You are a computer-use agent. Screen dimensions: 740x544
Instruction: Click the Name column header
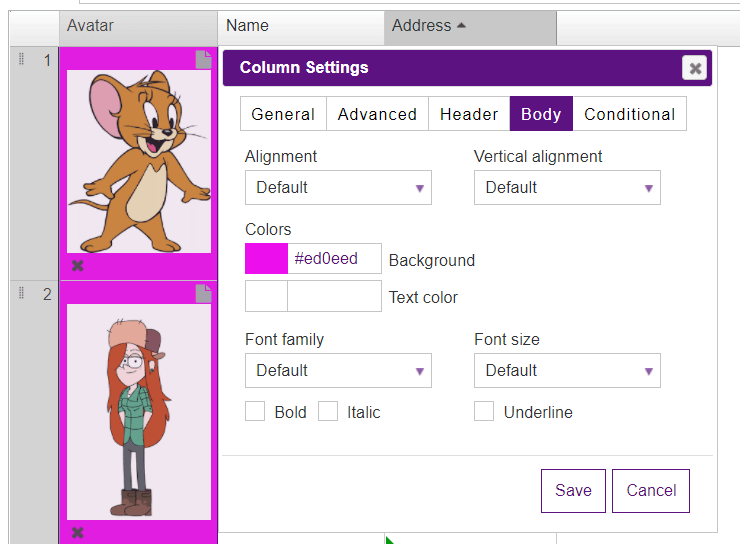[x=301, y=28]
